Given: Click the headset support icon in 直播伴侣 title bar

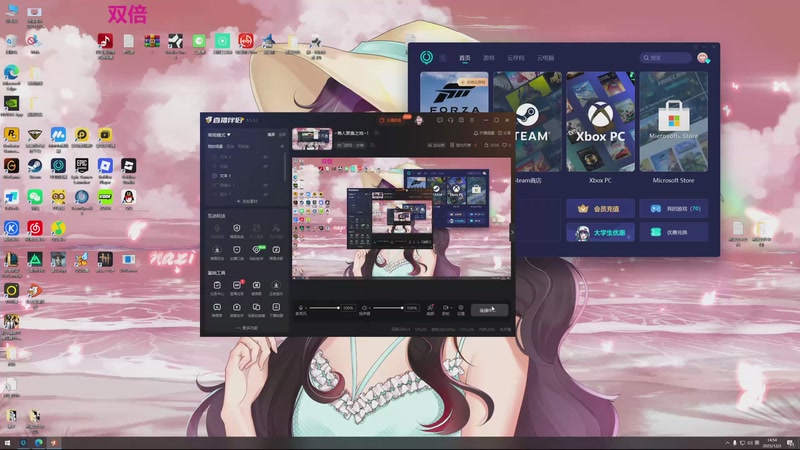Looking at the screenshot, I should pos(450,120).
